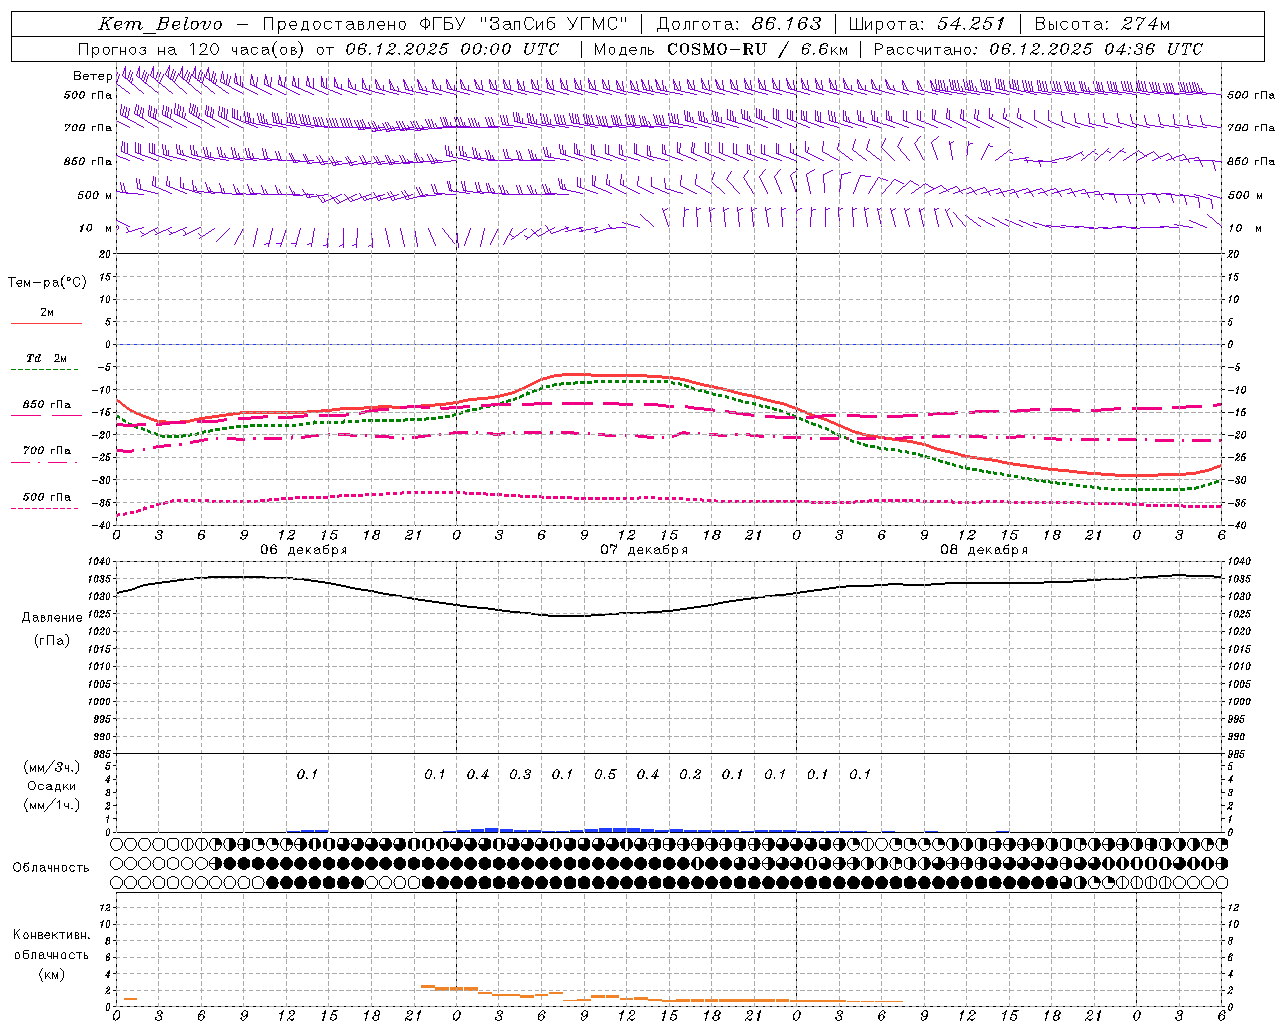The image size is (1280, 1024).
Task: Click the first 0.1 precipitation value on 06 декабря
Action: [307, 775]
